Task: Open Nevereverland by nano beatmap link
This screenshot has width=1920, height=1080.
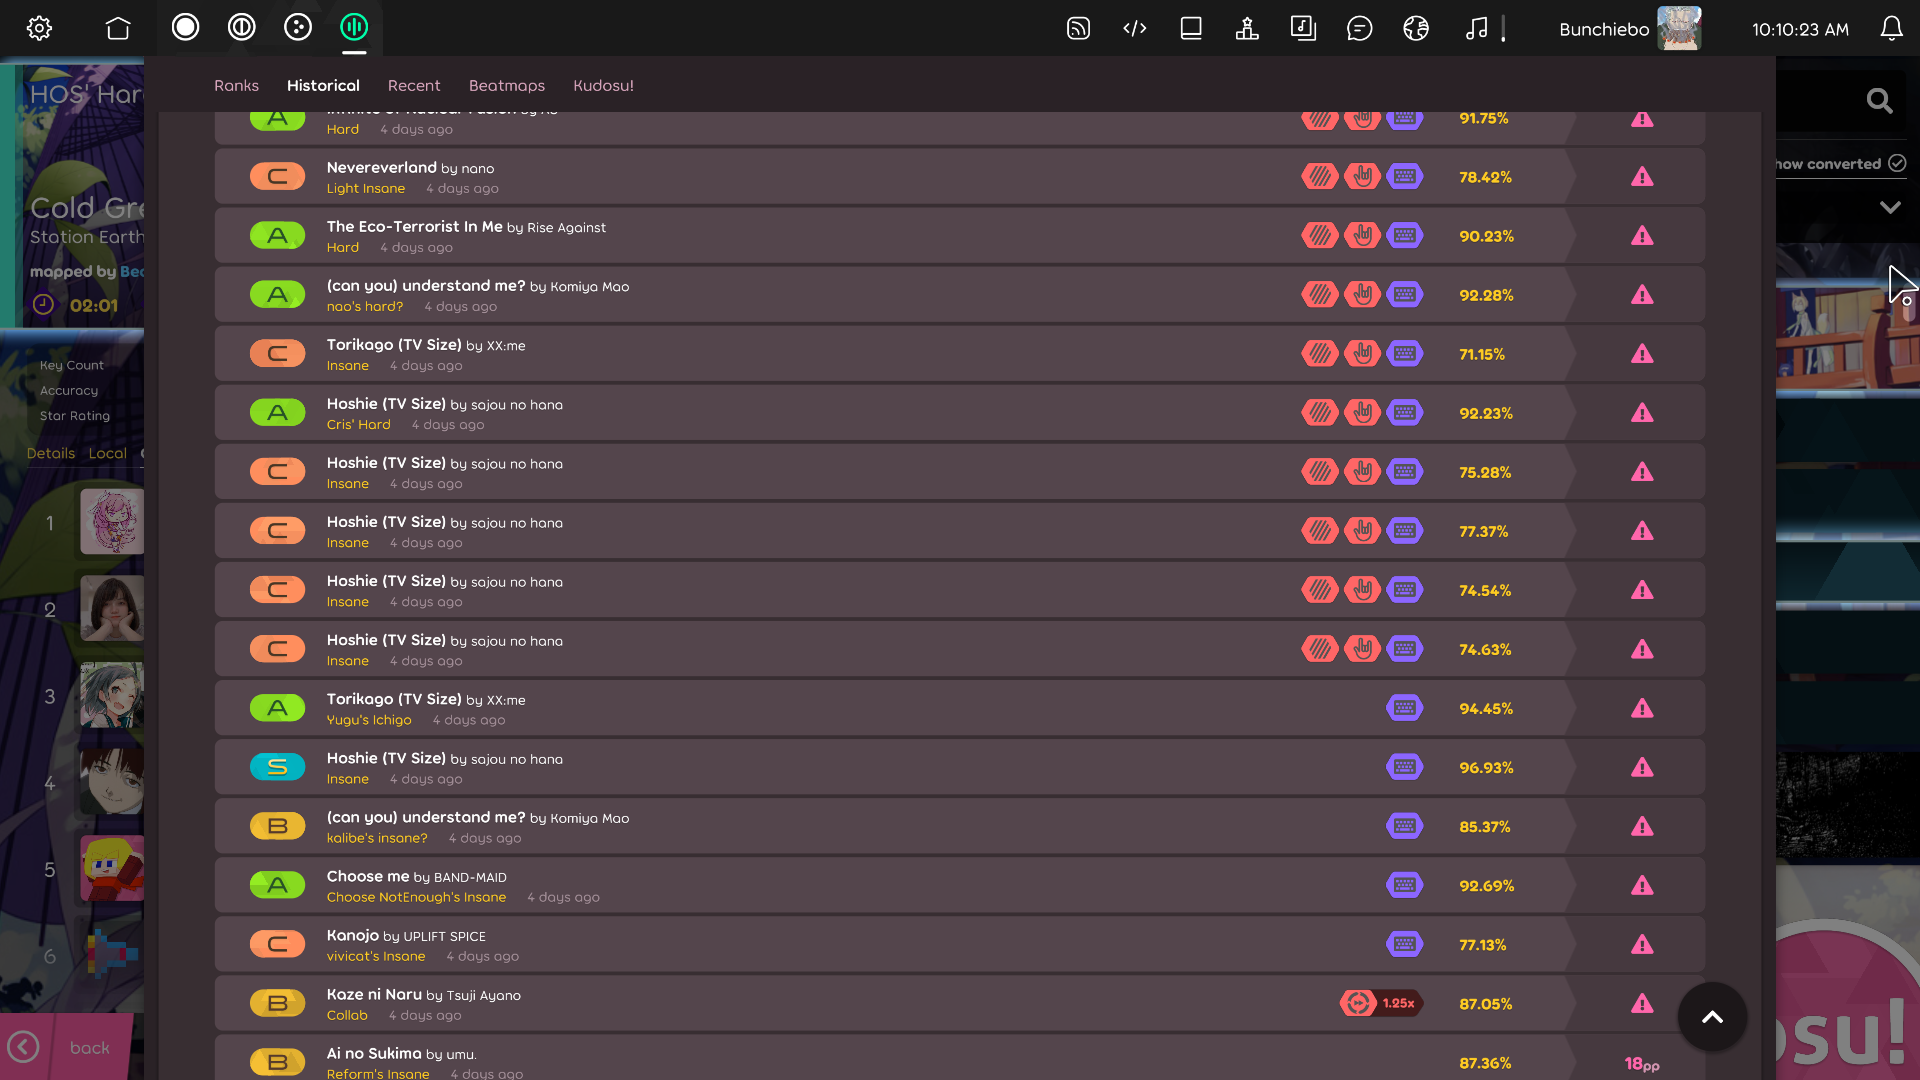Action: [x=410, y=167]
